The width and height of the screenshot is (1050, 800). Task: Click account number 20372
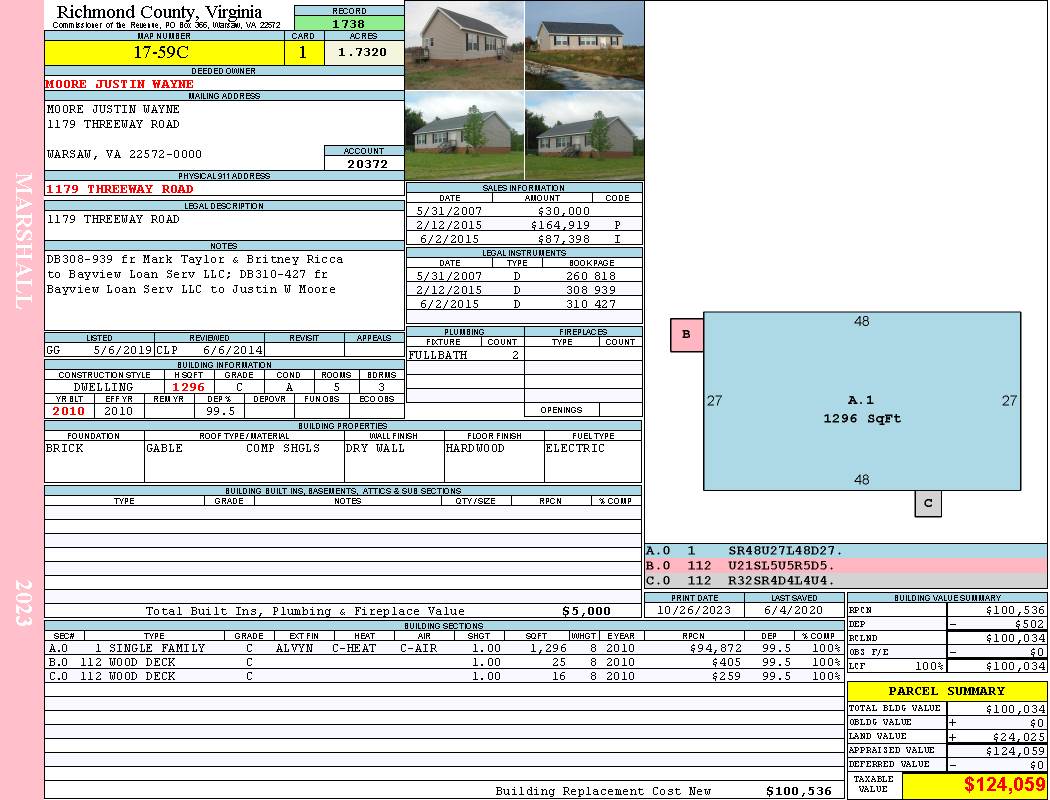(364, 163)
